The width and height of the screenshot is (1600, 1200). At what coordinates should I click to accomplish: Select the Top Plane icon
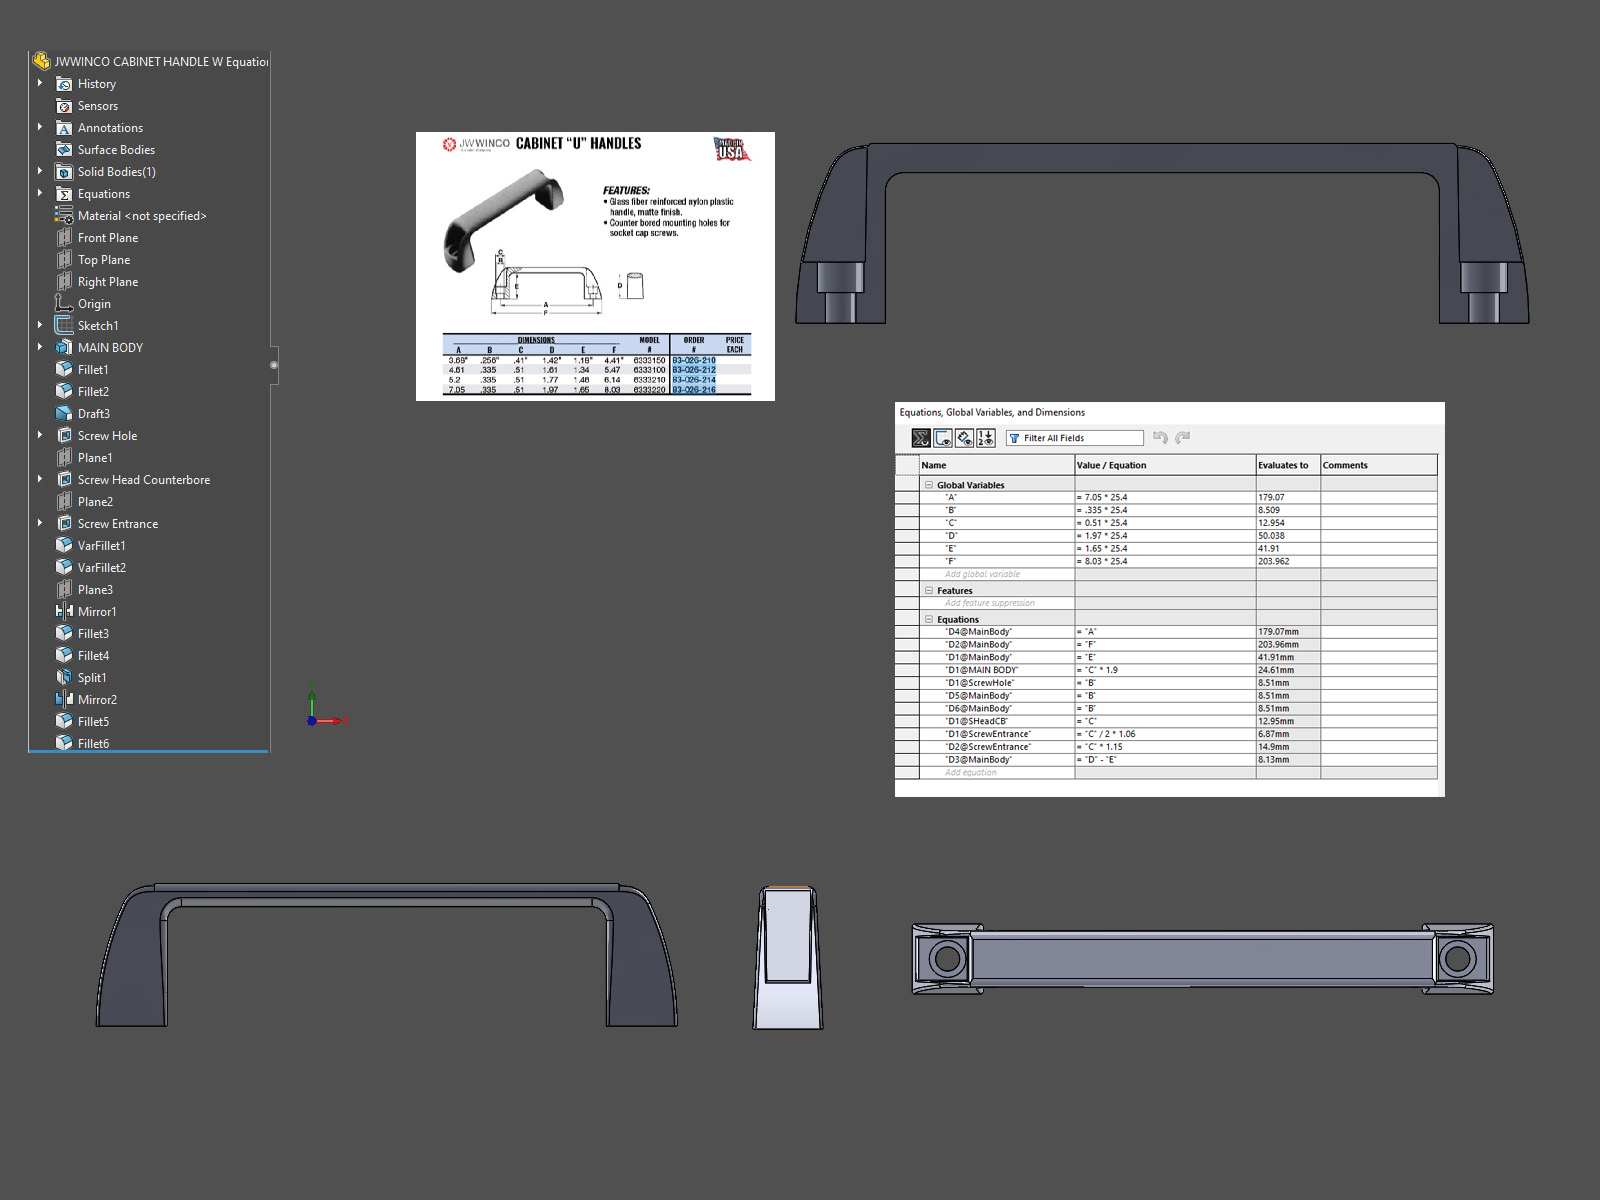pyautogui.click(x=64, y=260)
